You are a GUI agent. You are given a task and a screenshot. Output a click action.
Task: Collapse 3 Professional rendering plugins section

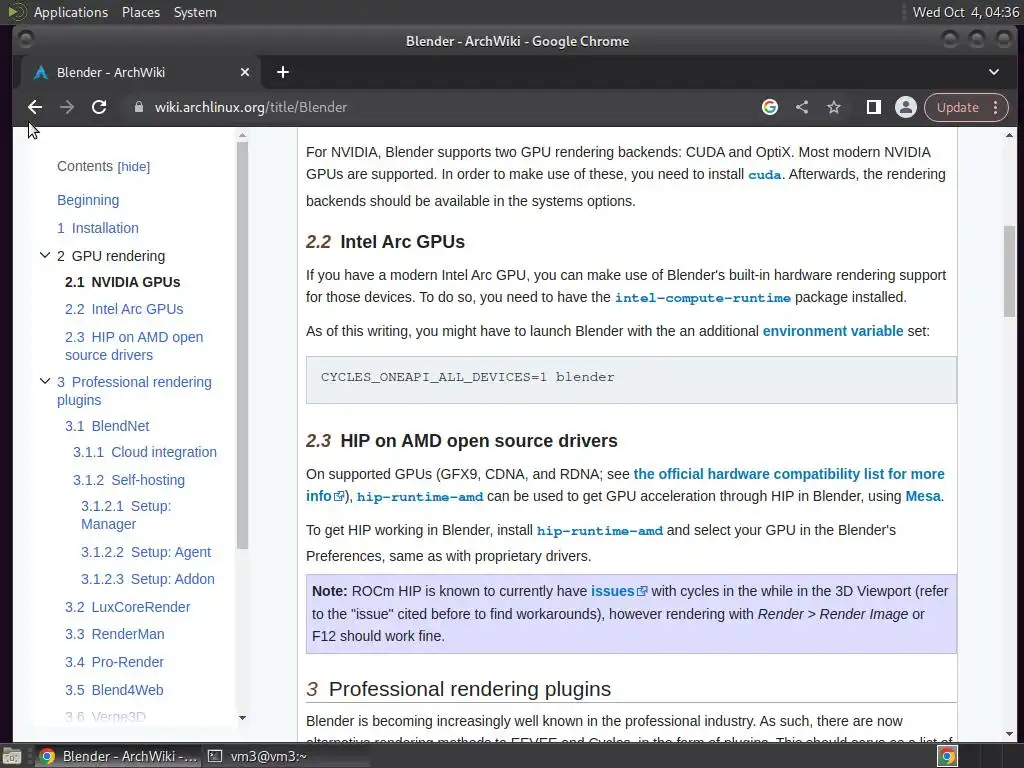tap(45, 381)
